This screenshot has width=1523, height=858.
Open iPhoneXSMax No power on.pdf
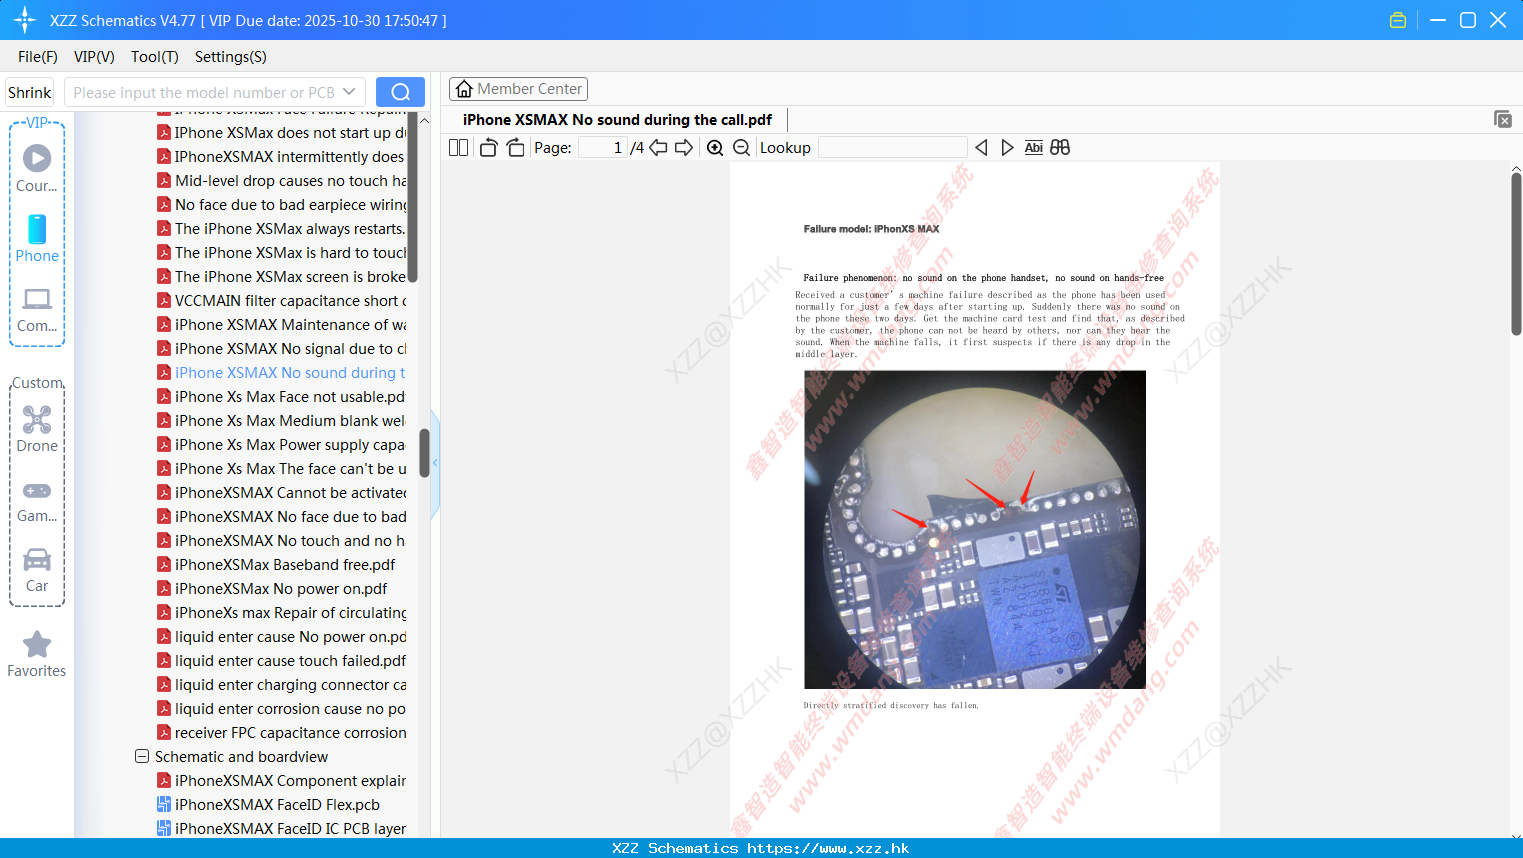tap(273, 589)
